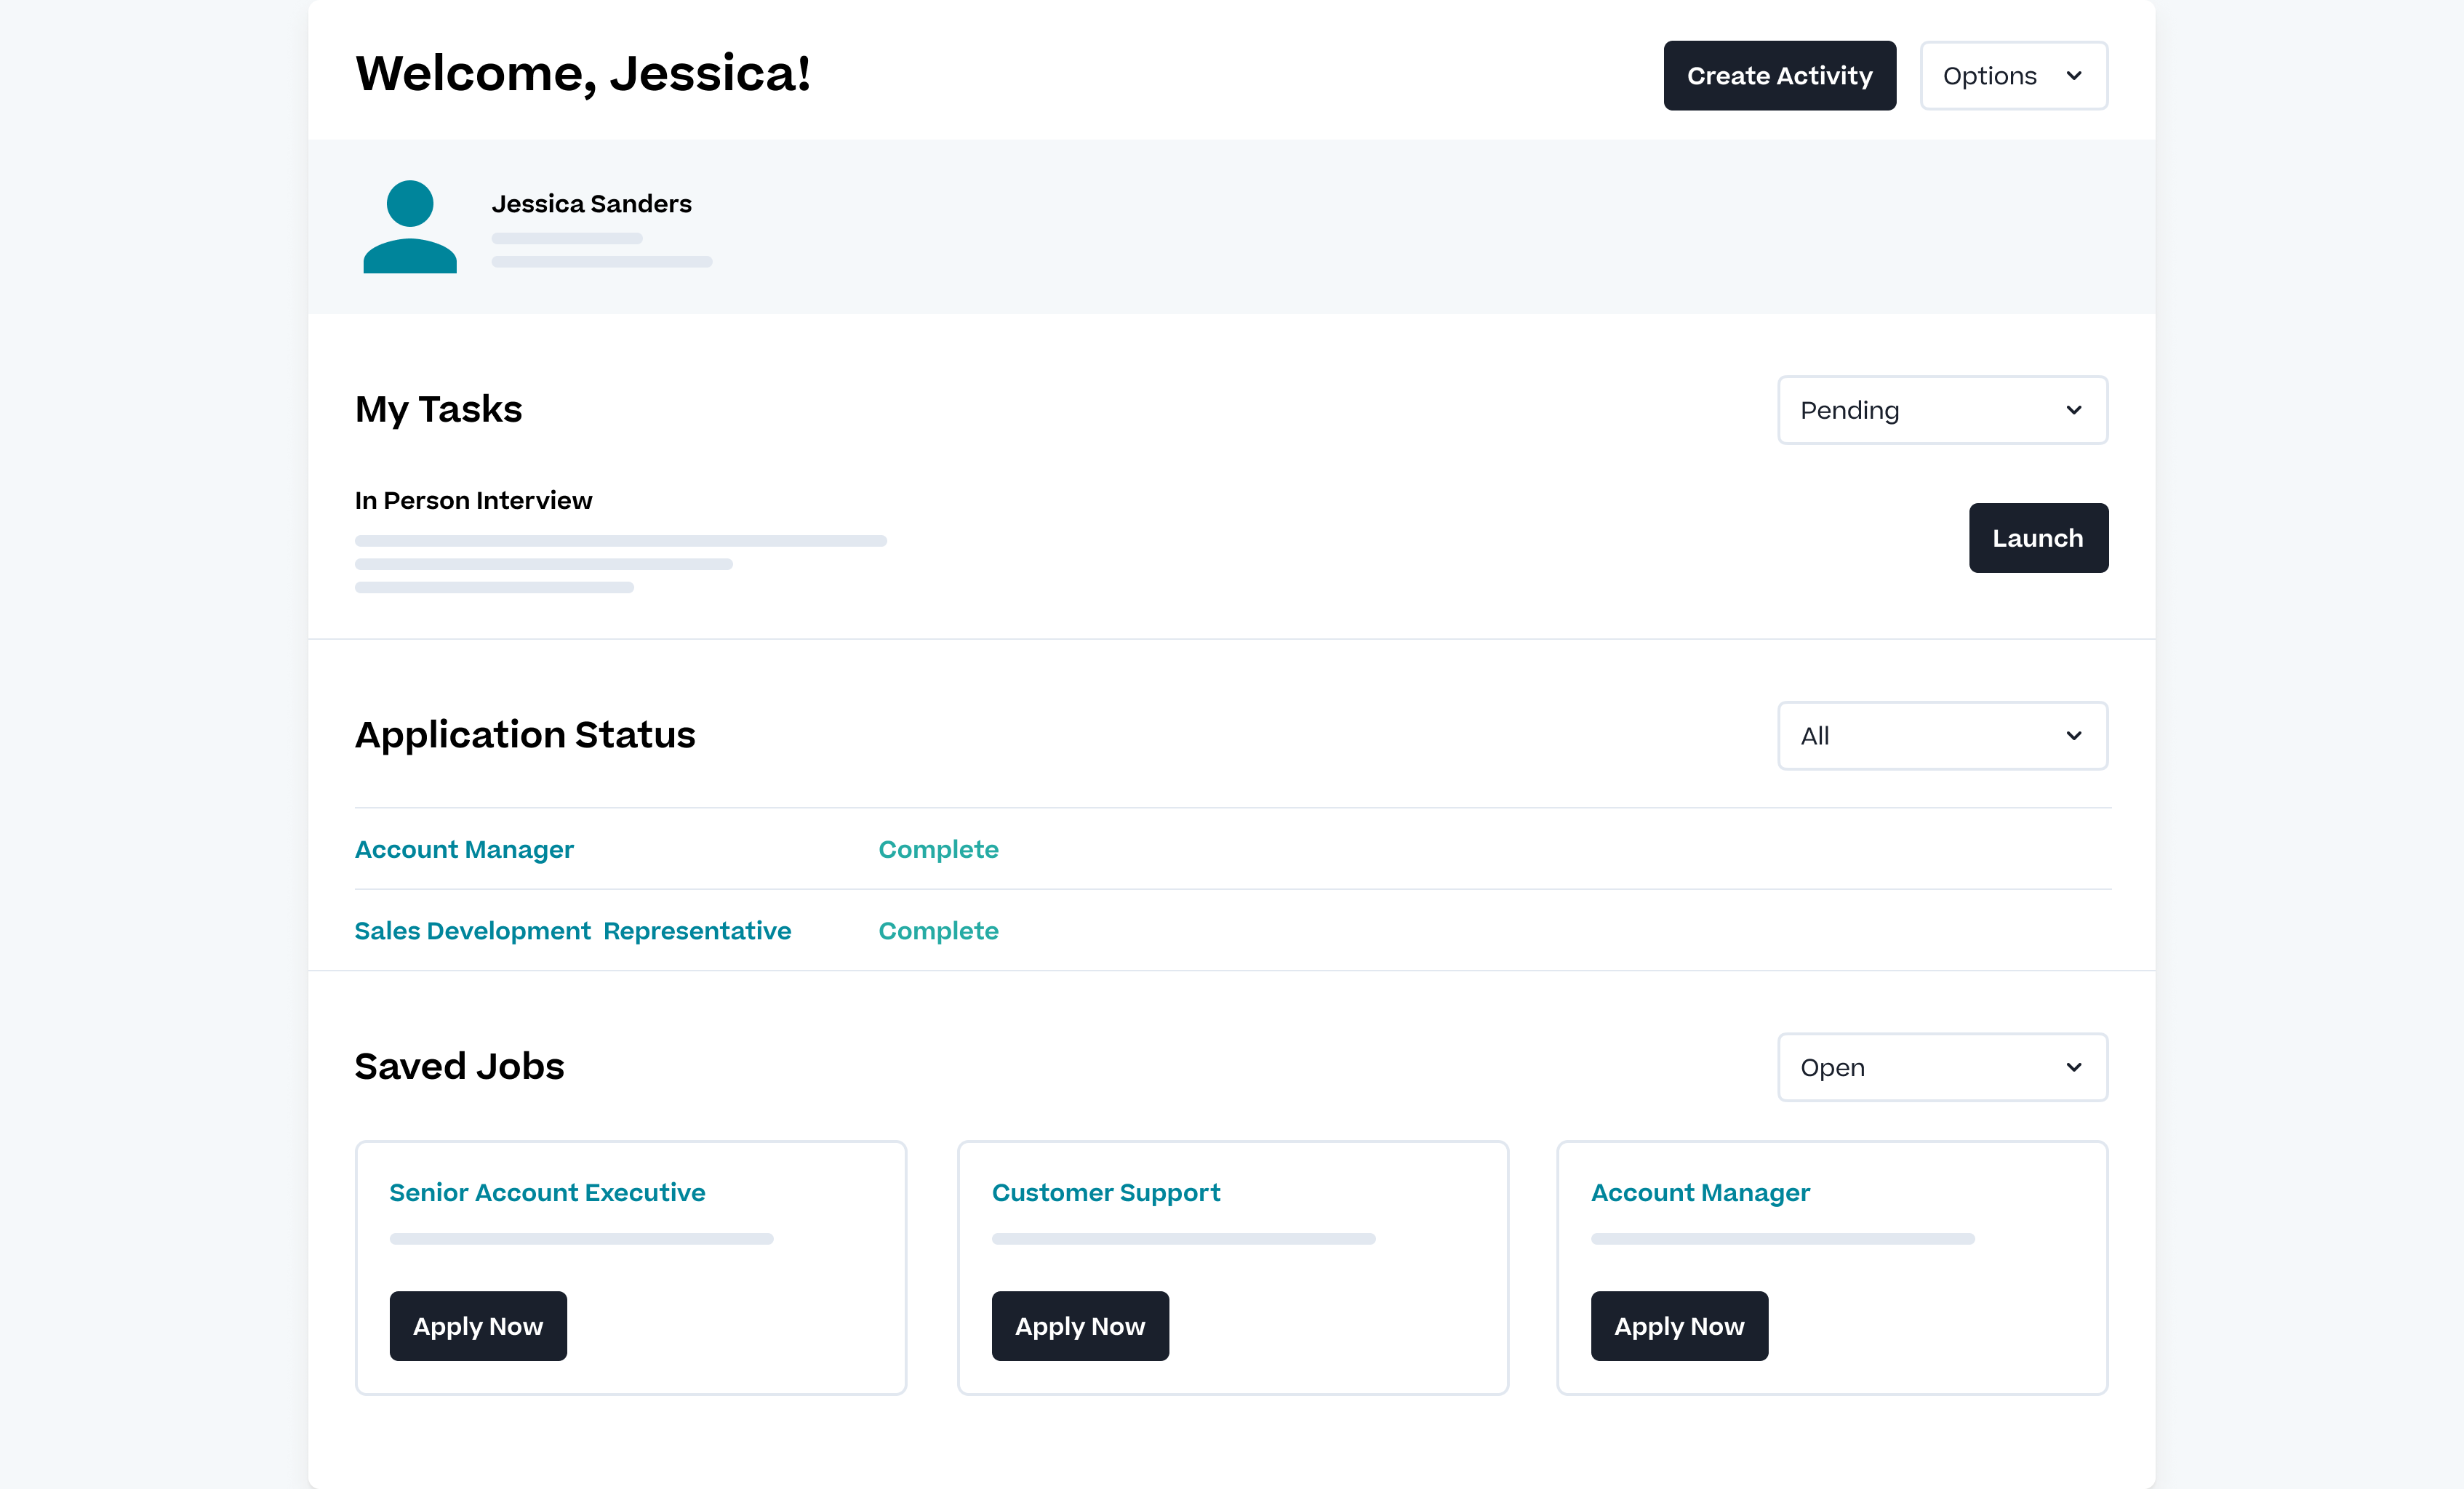This screenshot has height=1489, width=2464.
Task: View the Senior Account Executive job posting
Action: pos(546,1192)
